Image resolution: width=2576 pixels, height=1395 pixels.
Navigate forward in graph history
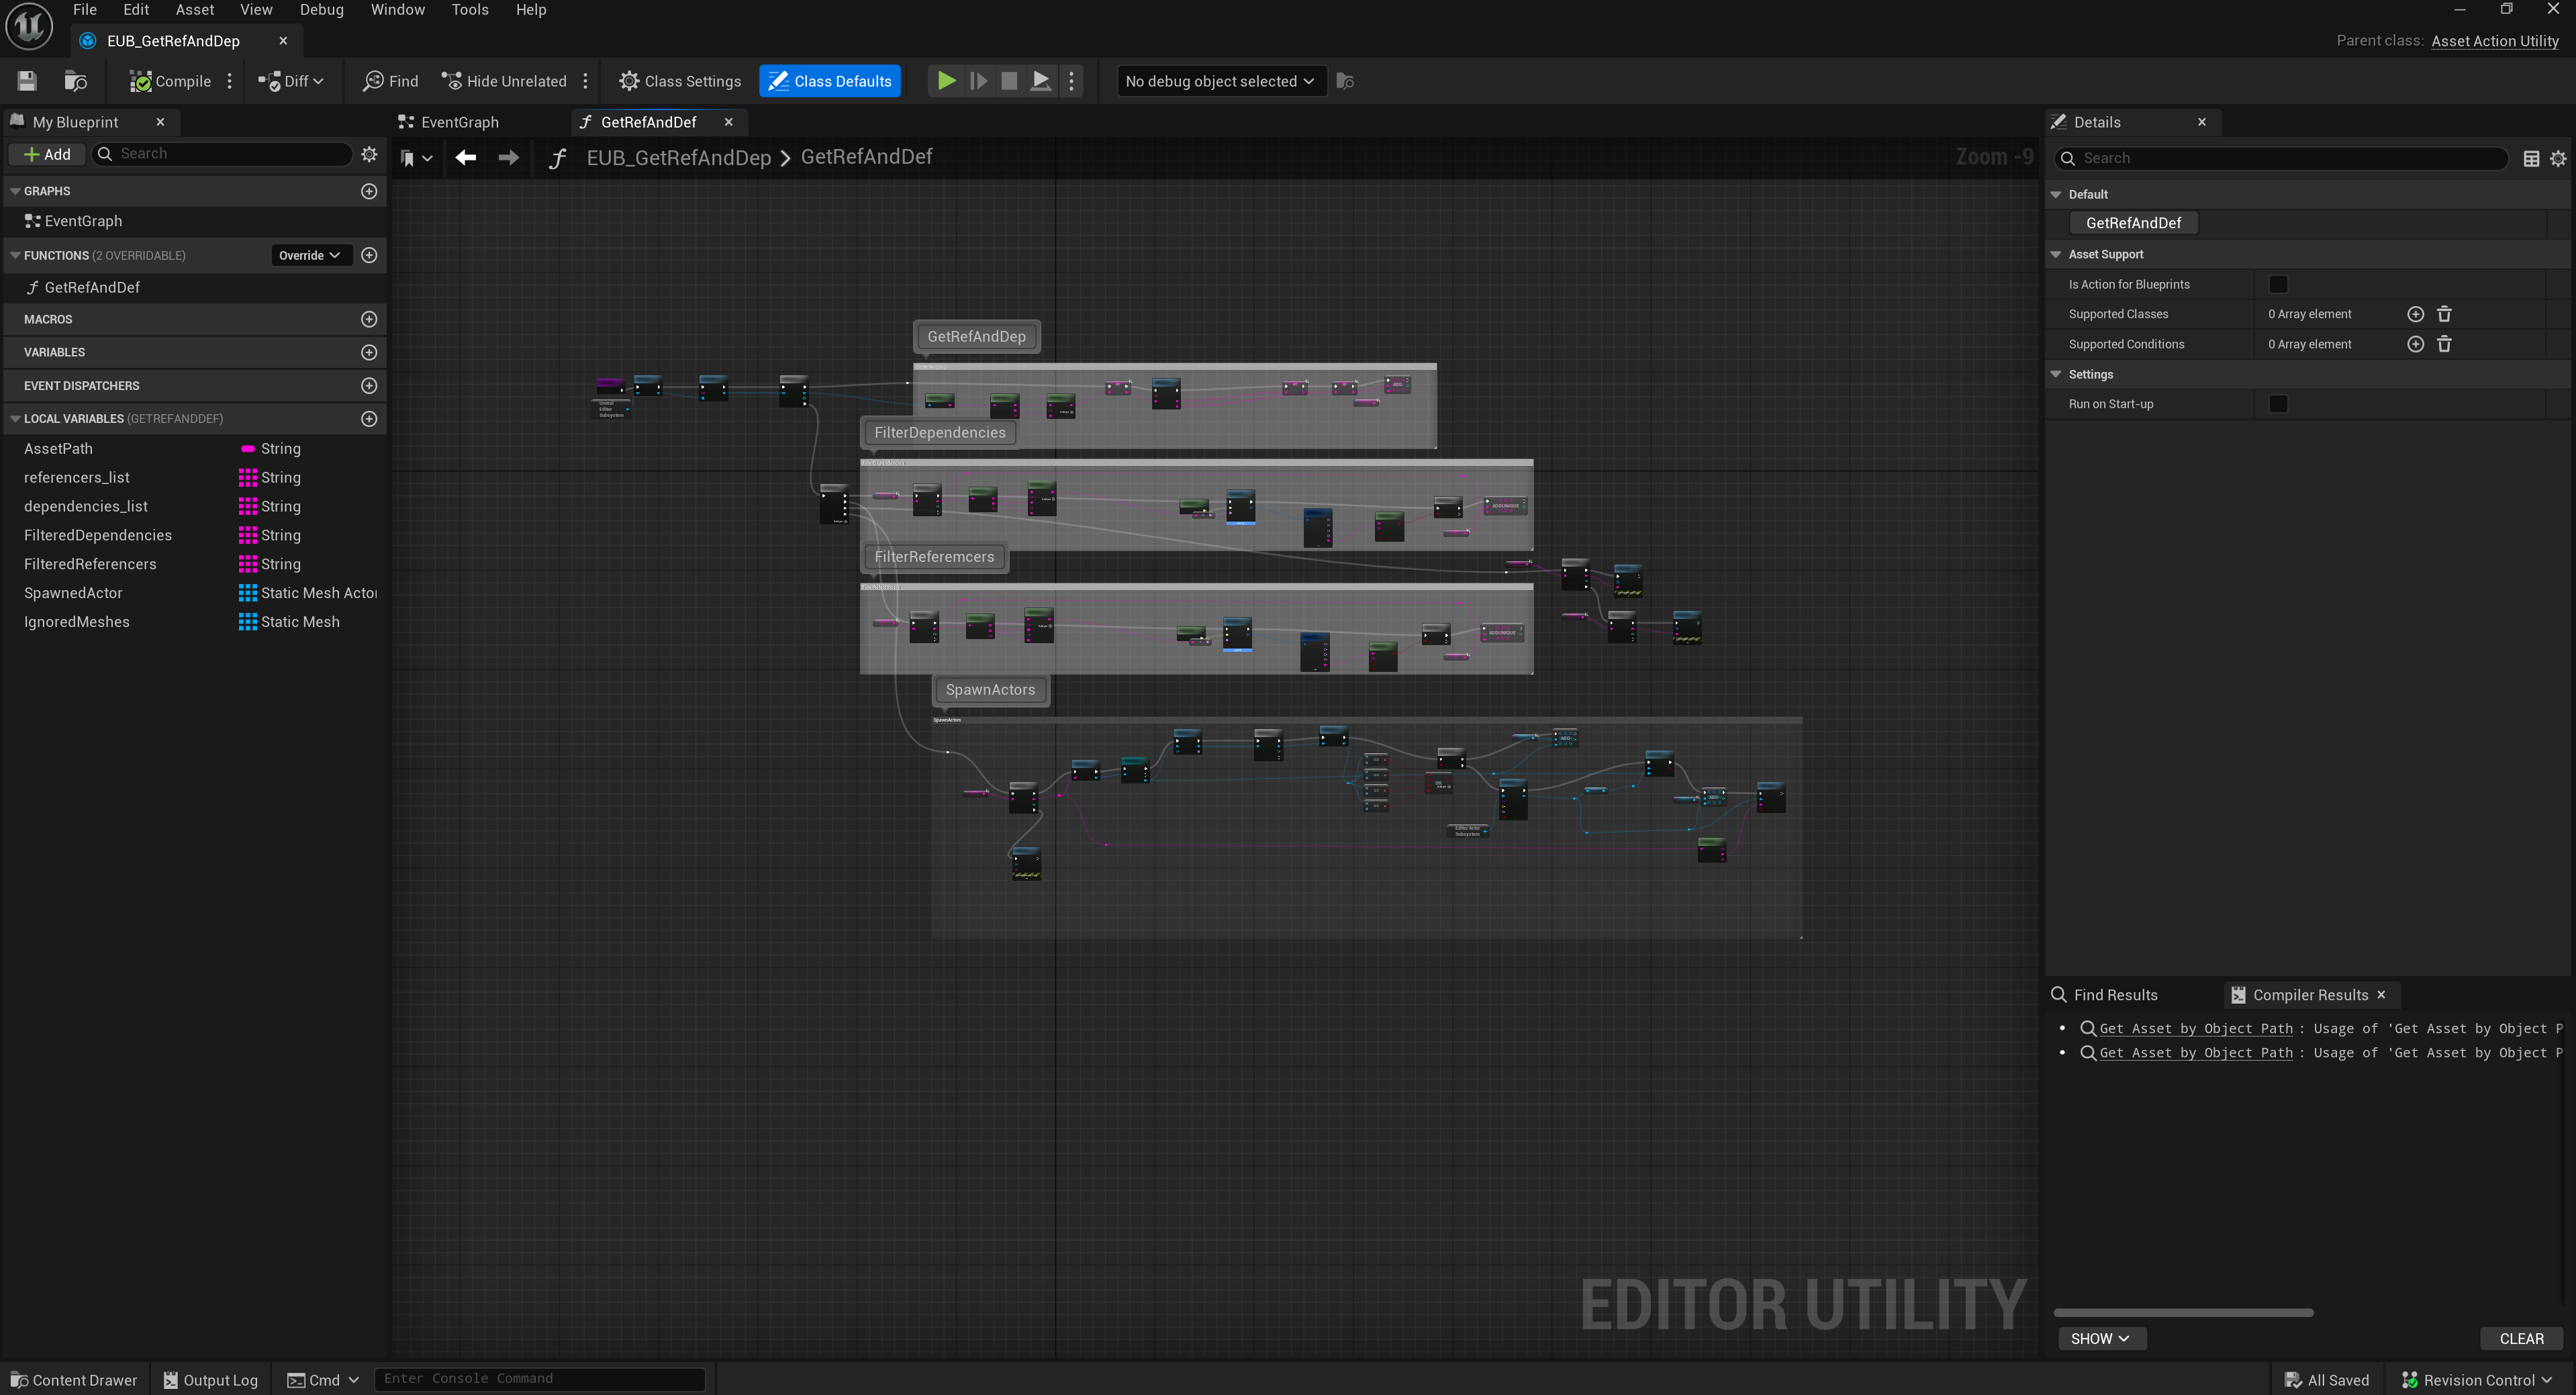pos(508,157)
